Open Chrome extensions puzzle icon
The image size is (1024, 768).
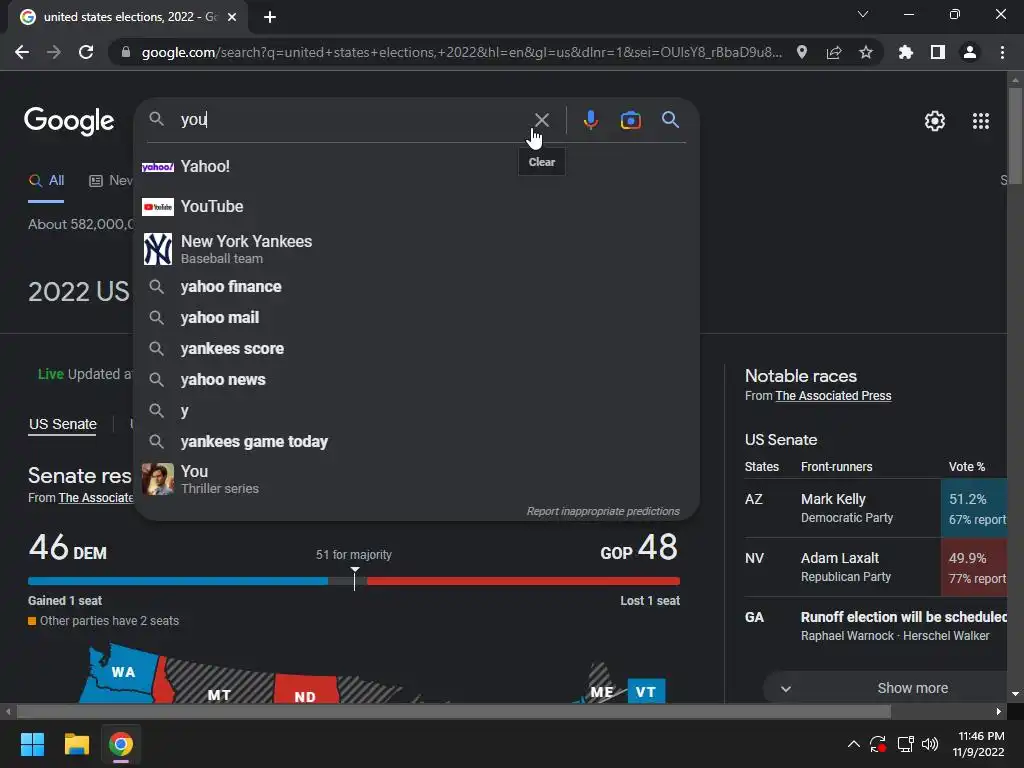(x=905, y=52)
